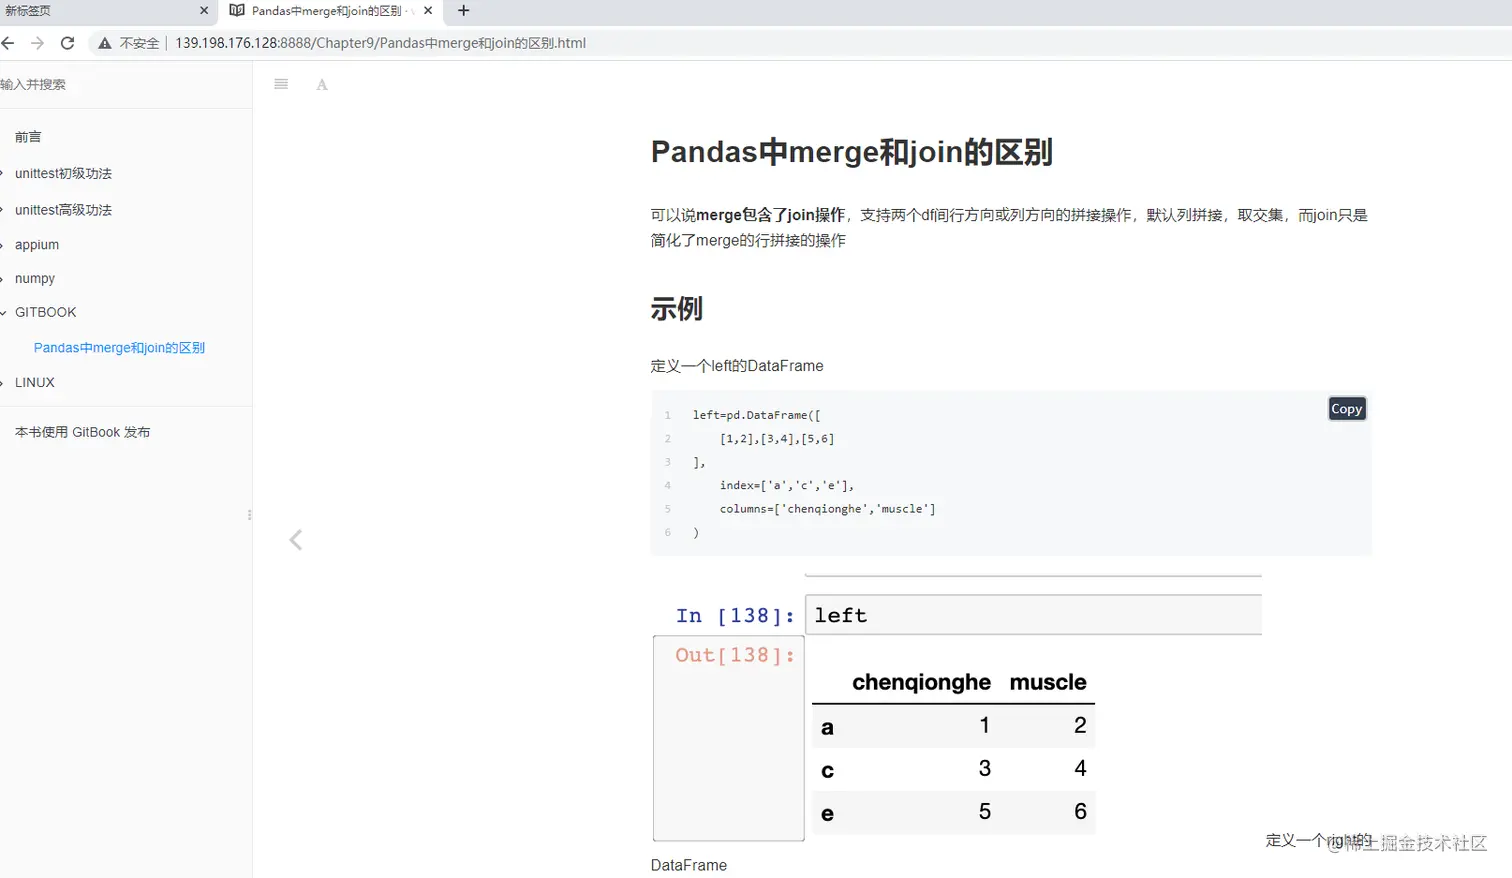Go to previous page with left chevron

(296, 540)
